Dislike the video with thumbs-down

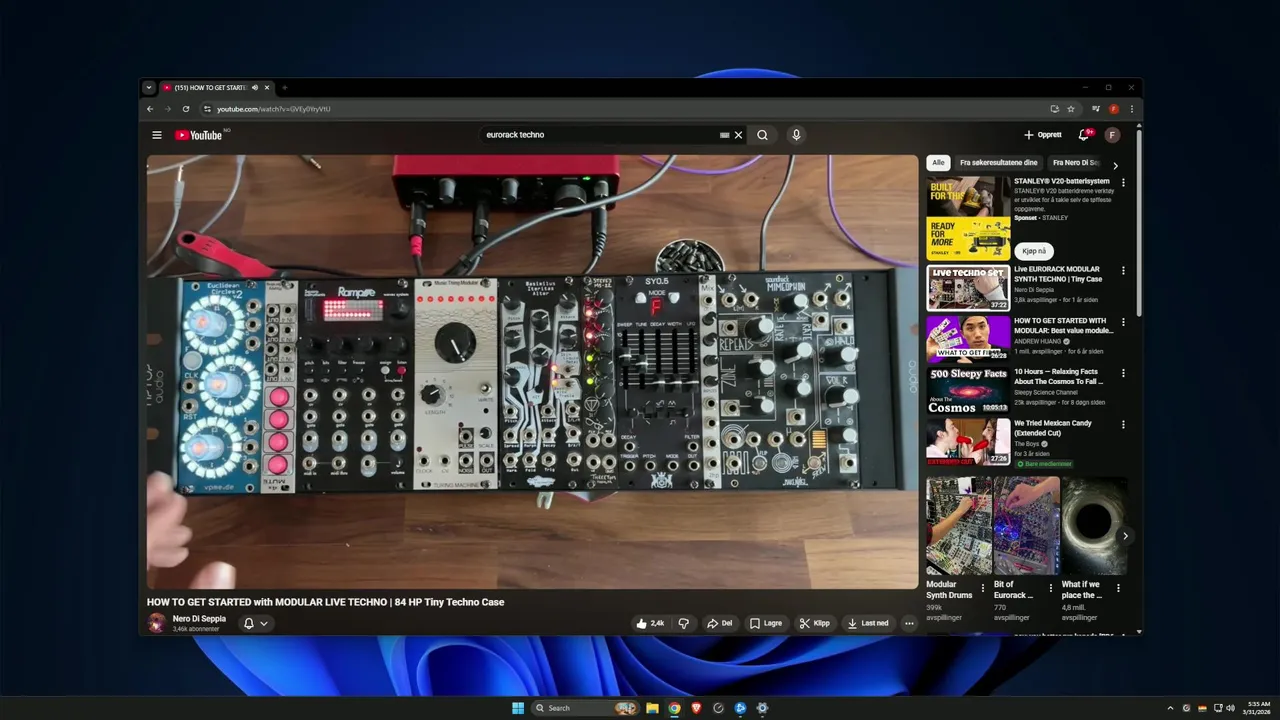[684, 623]
